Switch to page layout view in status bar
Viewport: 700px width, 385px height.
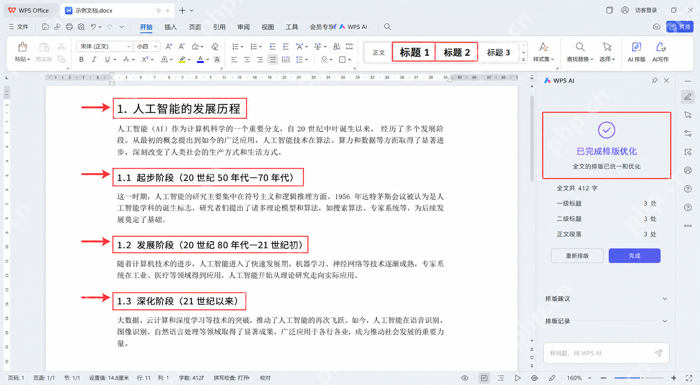(484, 378)
